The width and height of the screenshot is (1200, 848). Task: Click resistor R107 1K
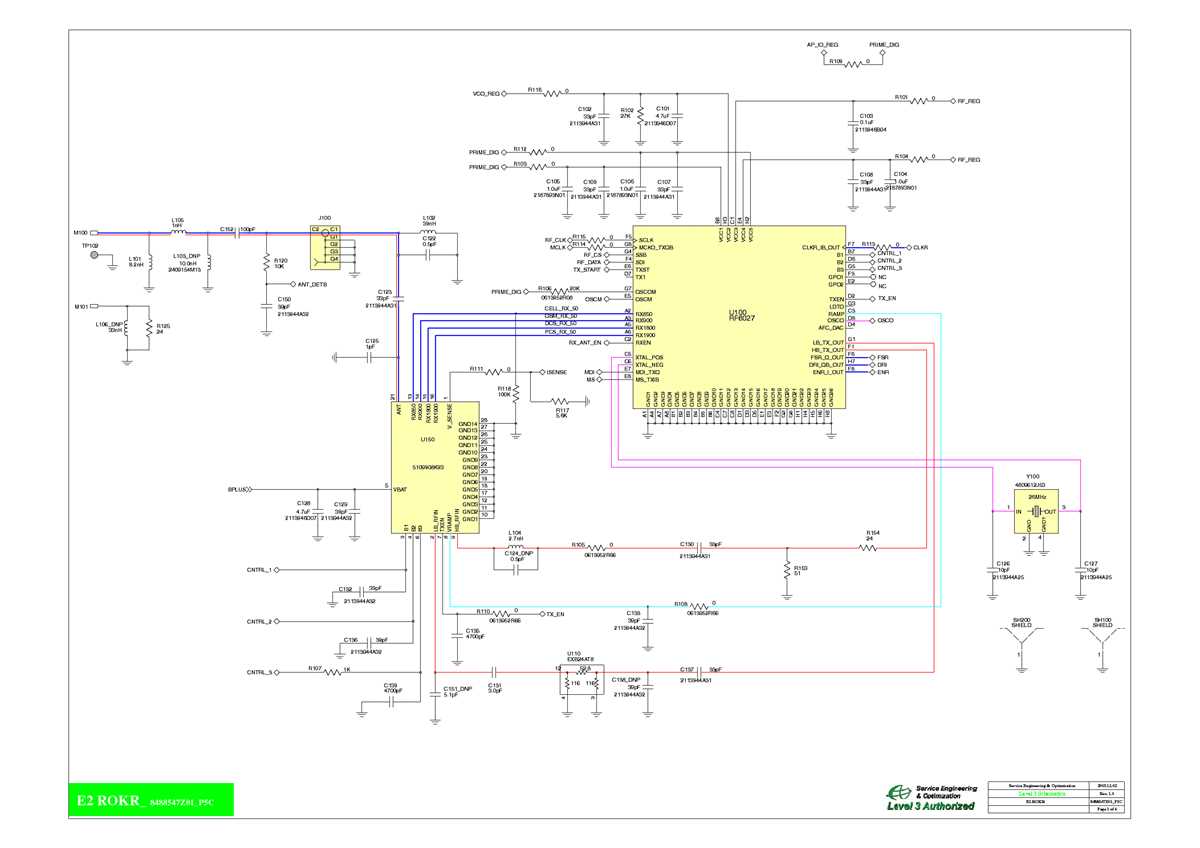click(x=334, y=672)
